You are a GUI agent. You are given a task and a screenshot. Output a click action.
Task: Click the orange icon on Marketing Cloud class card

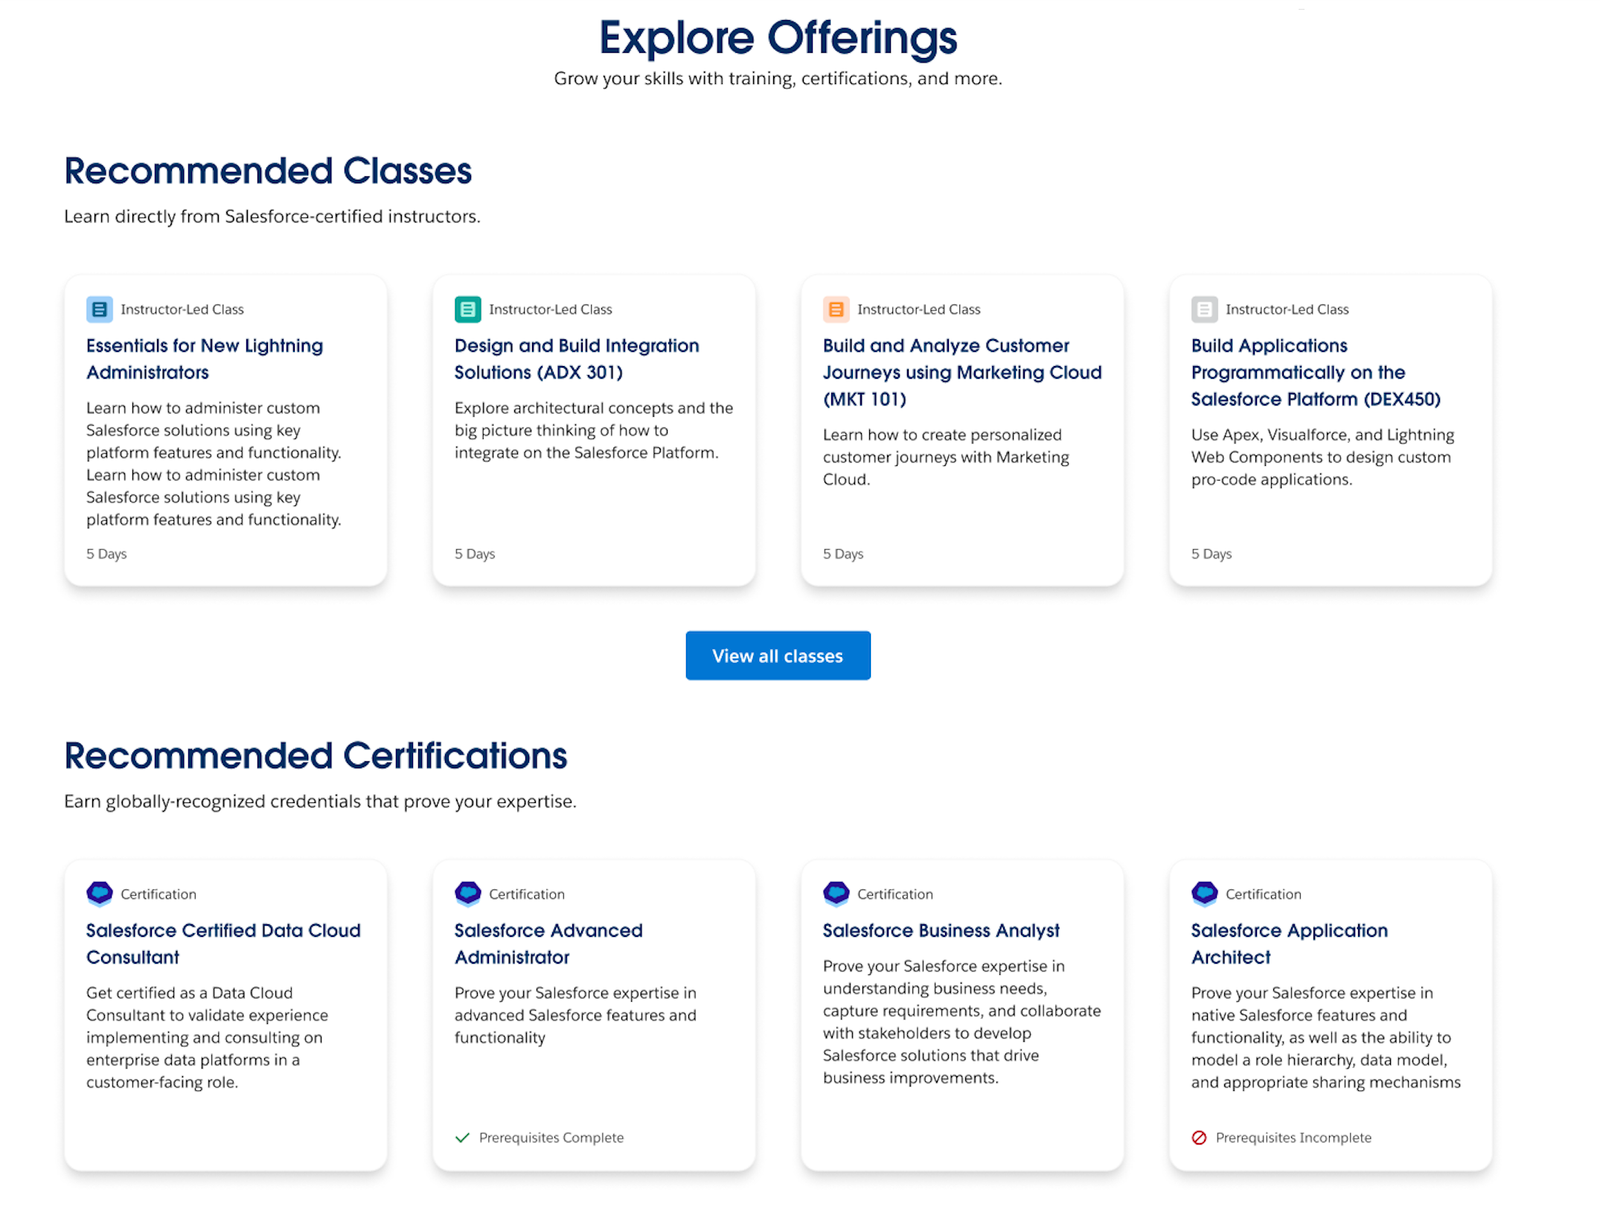coord(836,309)
